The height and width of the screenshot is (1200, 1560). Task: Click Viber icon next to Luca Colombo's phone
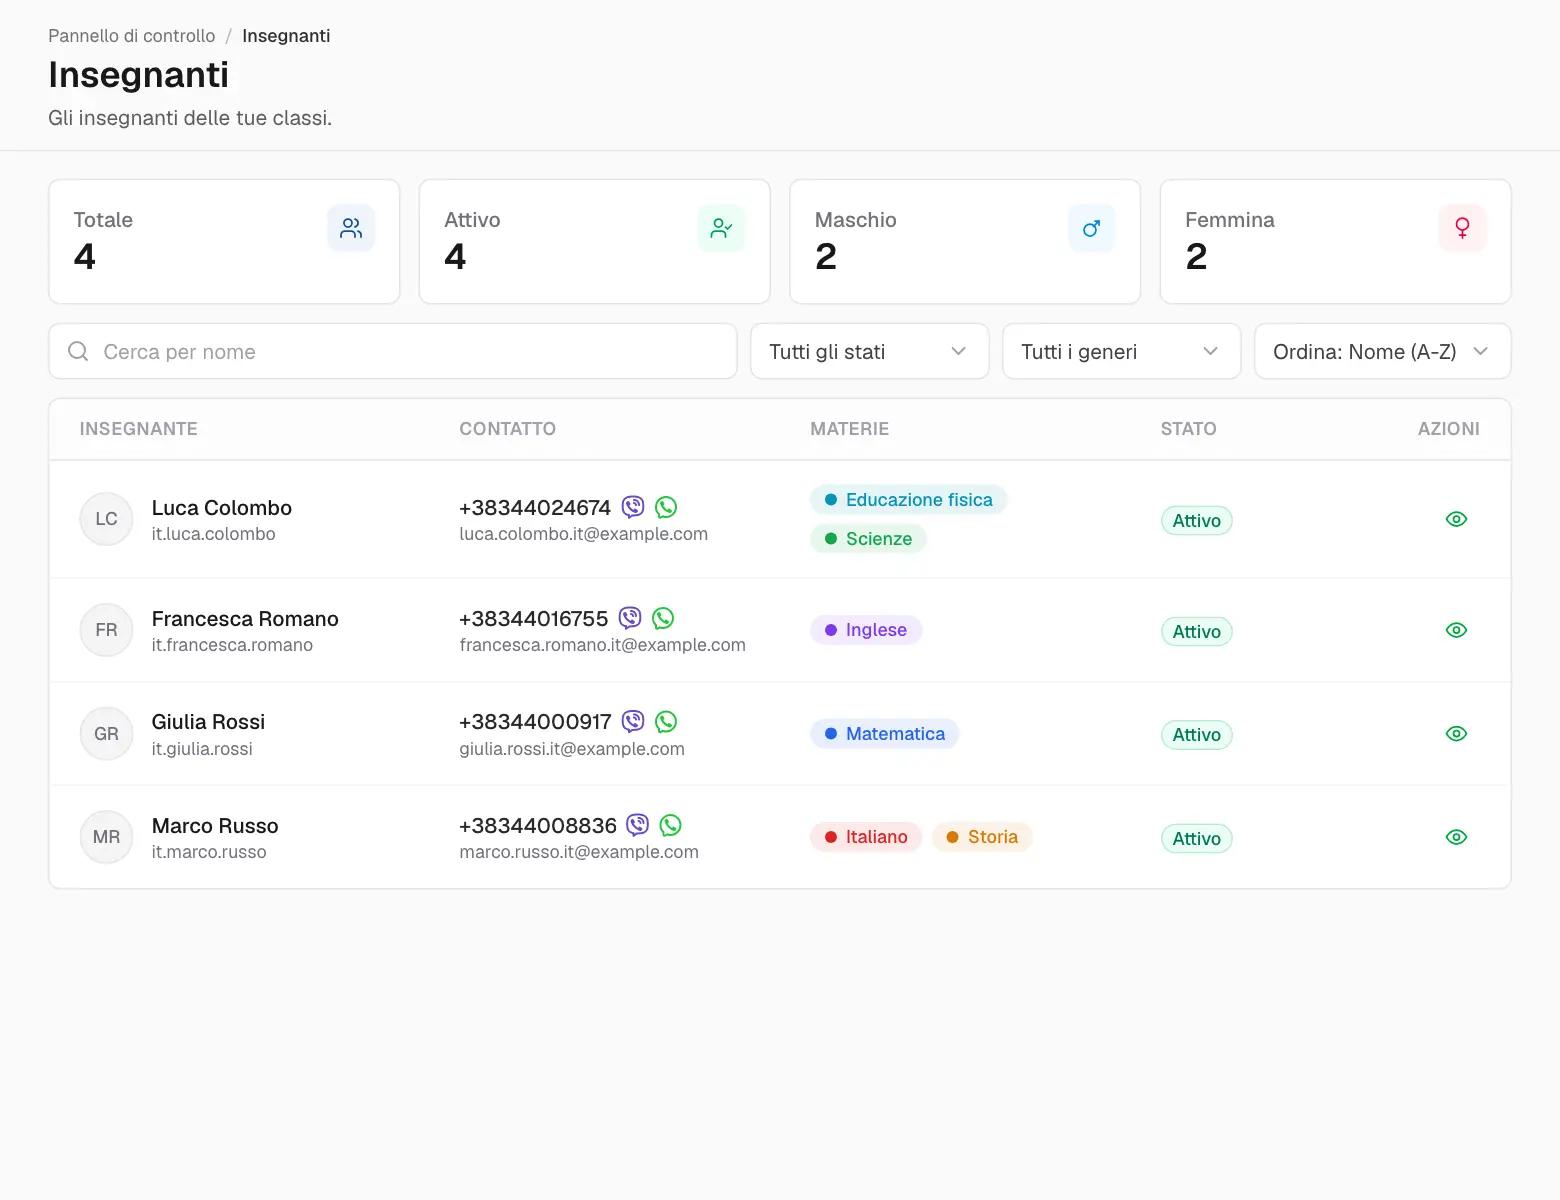point(633,507)
